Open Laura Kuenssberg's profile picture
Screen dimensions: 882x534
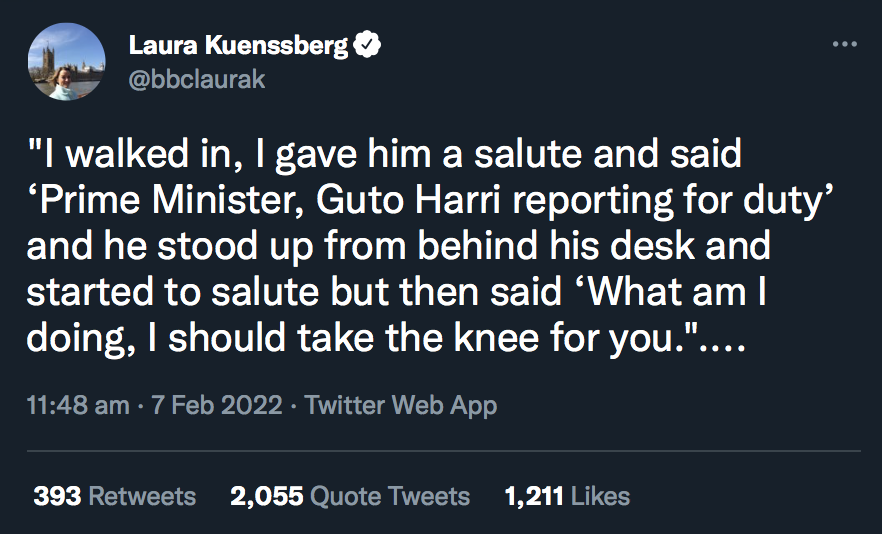(67, 61)
